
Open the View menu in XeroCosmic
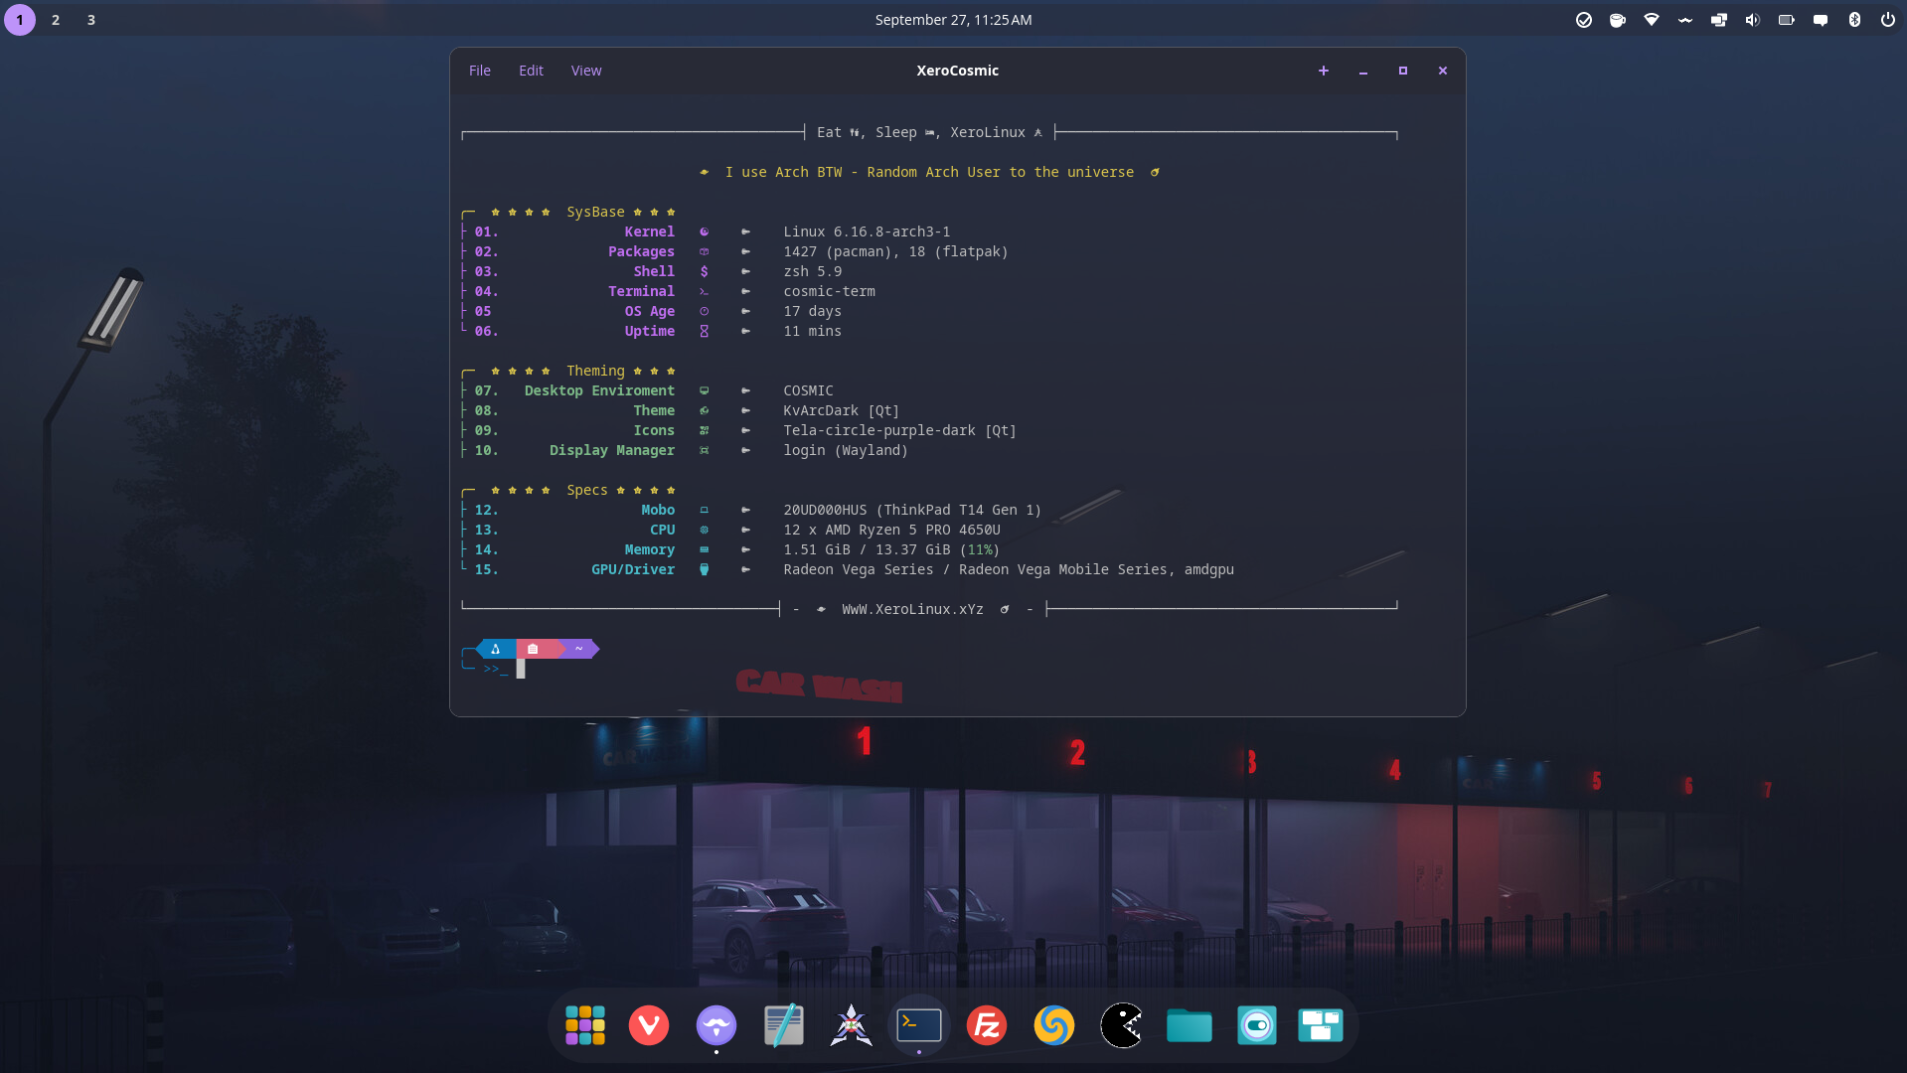pyautogui.click(x=586, y=70)
